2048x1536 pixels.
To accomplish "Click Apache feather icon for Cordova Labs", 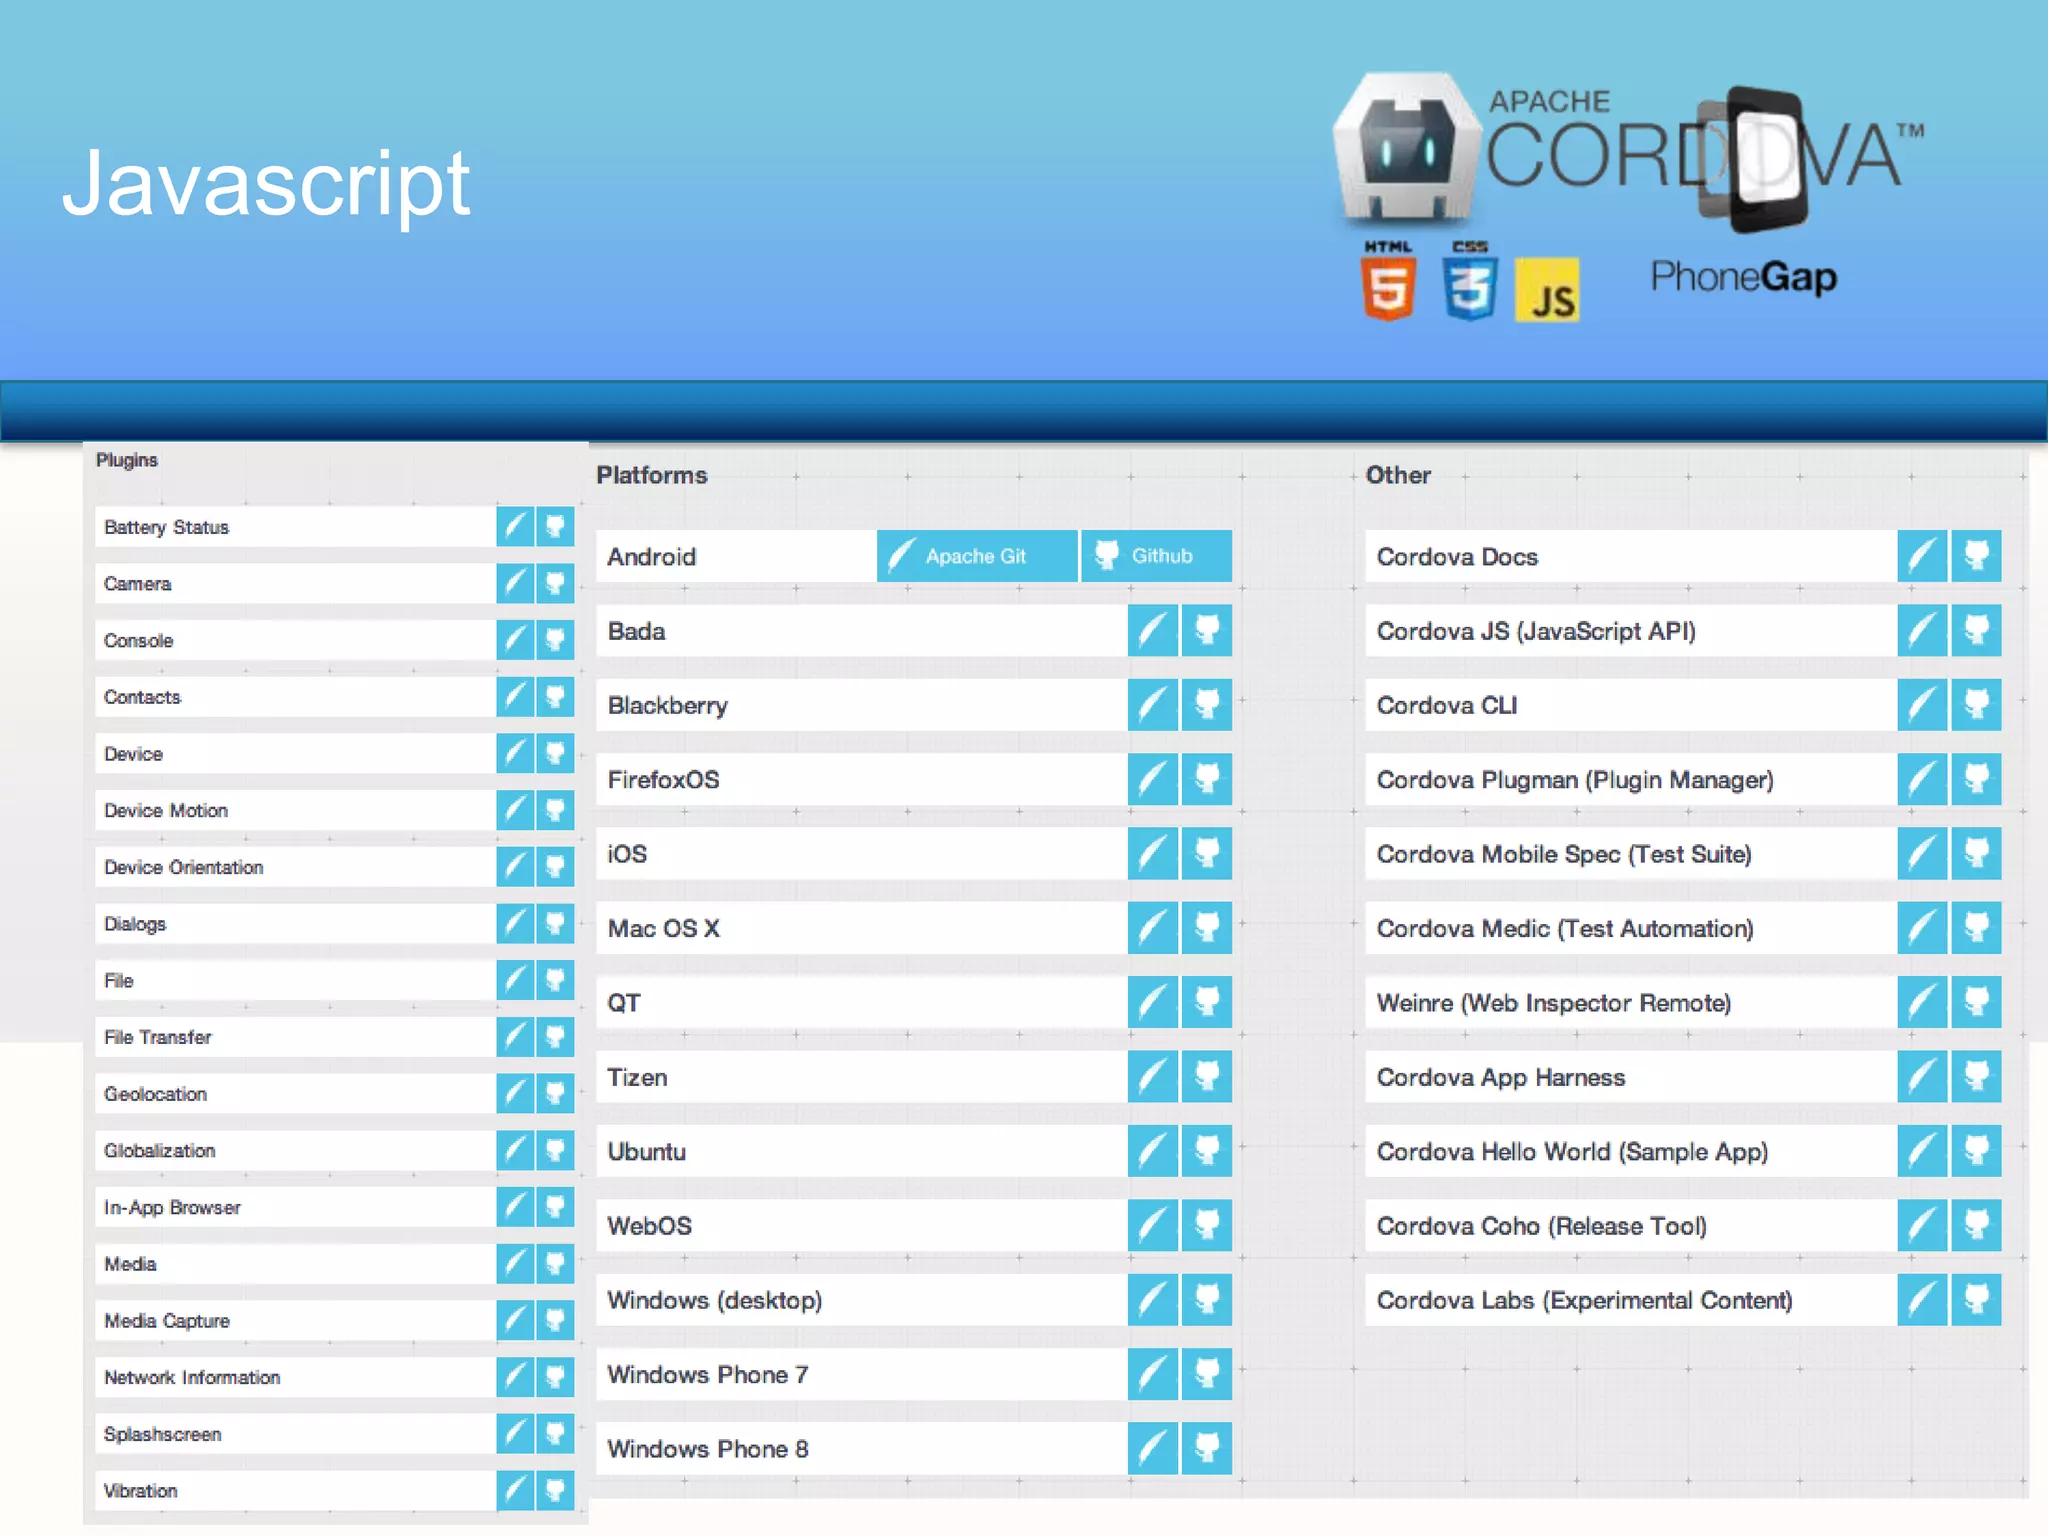I will 1921,1299.
